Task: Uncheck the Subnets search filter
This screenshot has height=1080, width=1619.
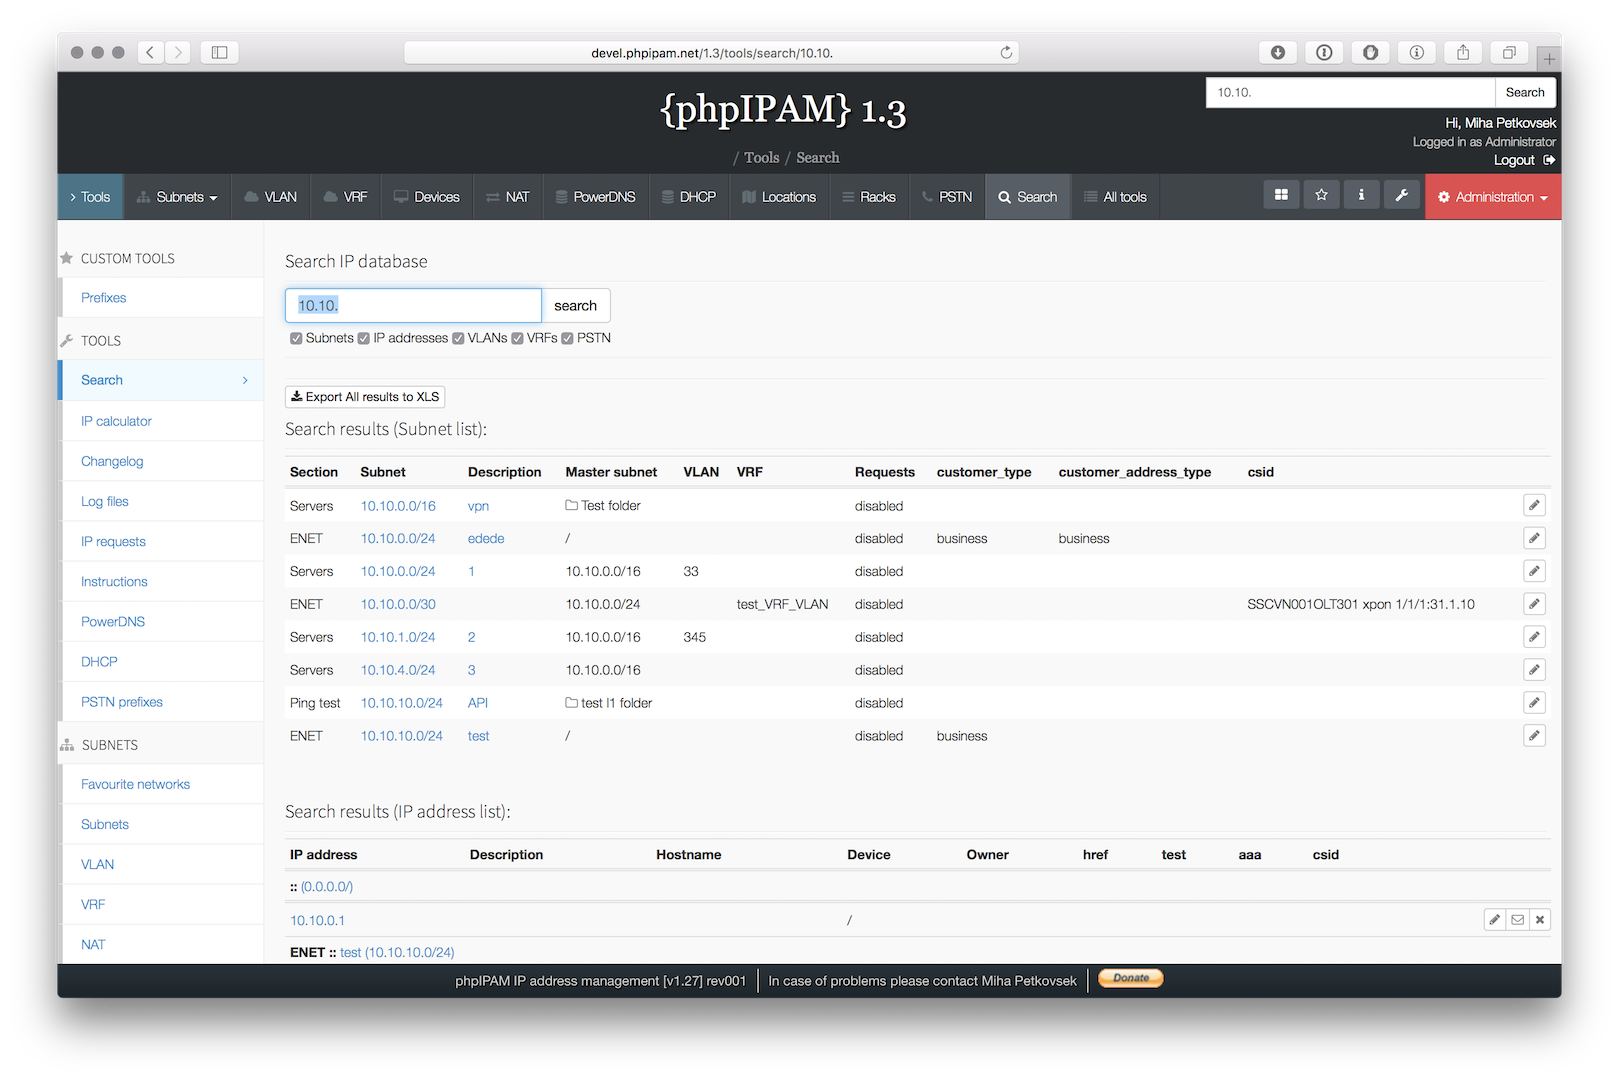Action: (x=296, y=339)
